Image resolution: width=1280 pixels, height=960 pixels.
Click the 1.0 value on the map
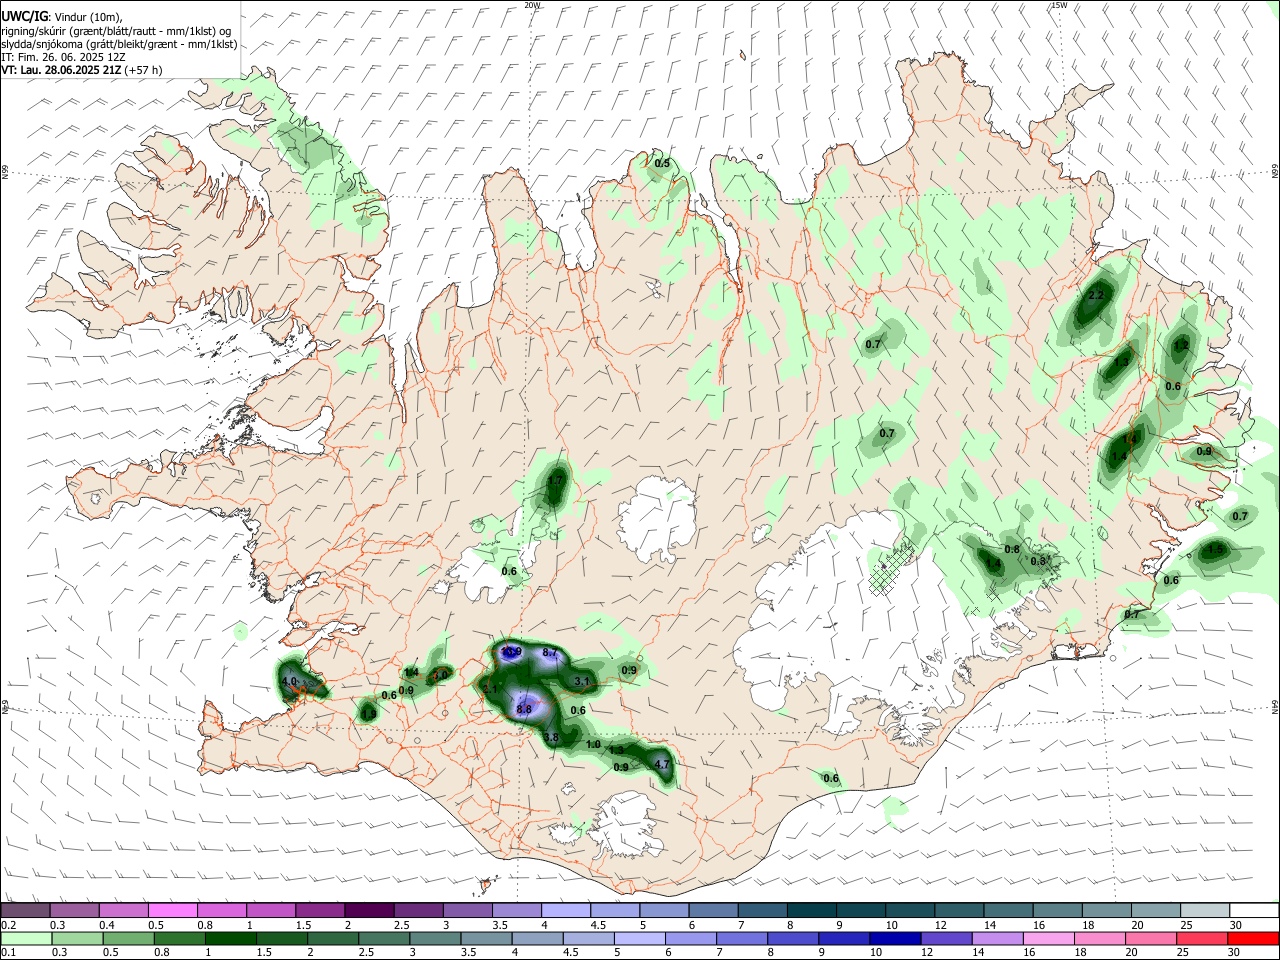593,744
